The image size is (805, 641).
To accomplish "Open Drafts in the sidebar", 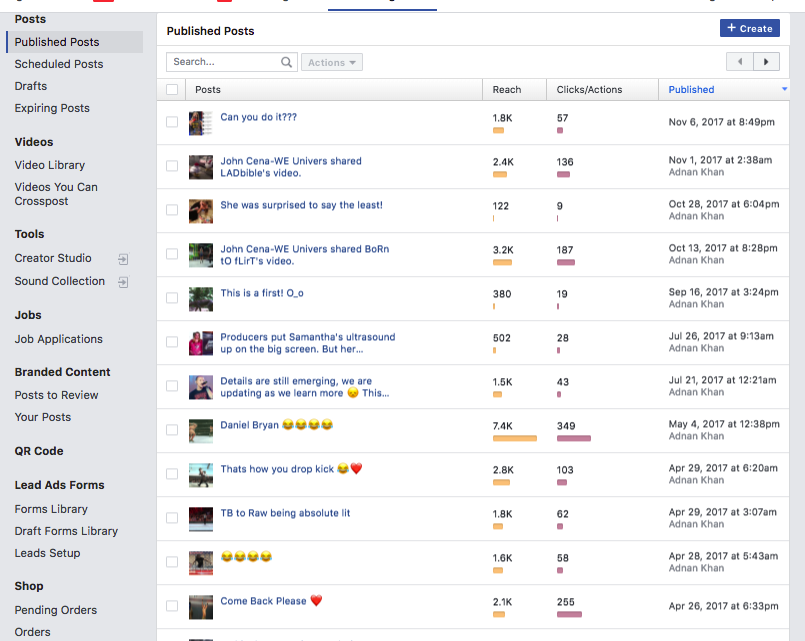I will (31, 86).
